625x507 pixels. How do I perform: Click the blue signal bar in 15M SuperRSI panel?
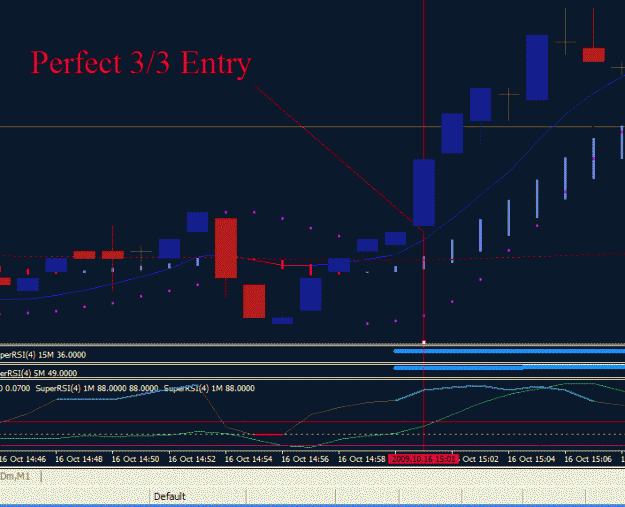(509, 351)
